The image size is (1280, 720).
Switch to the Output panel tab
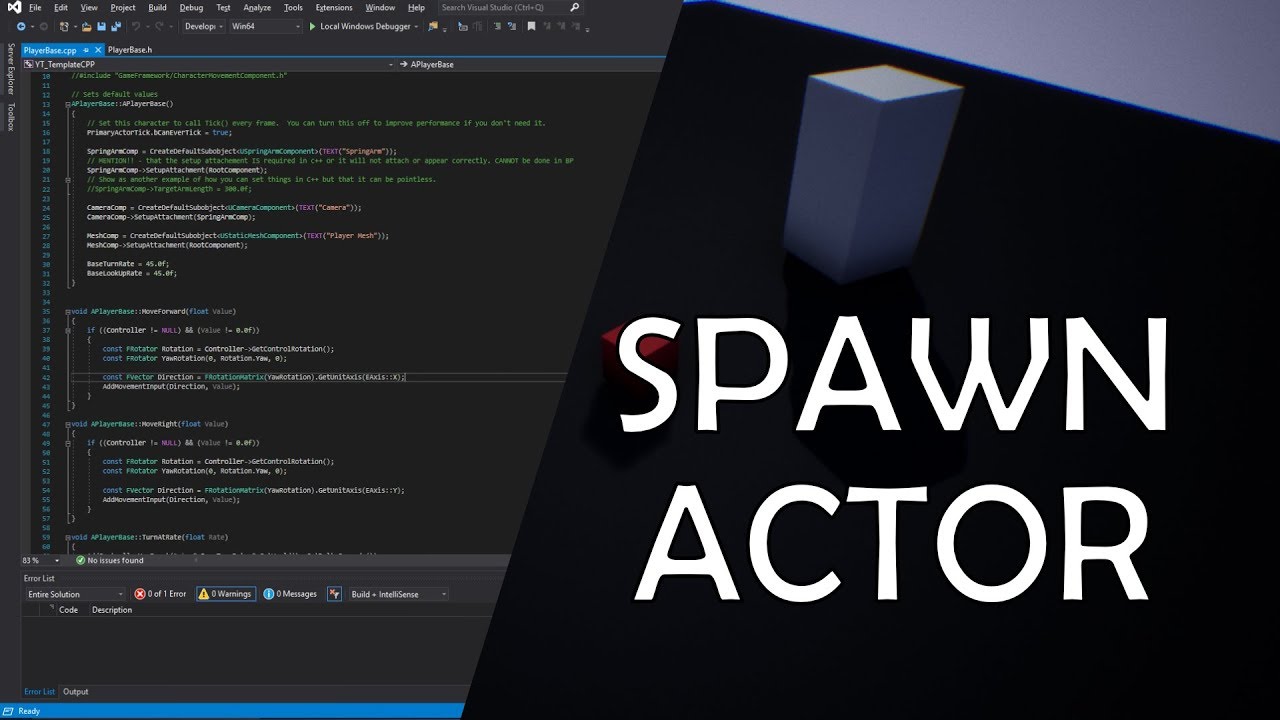[x=76, y=692]
